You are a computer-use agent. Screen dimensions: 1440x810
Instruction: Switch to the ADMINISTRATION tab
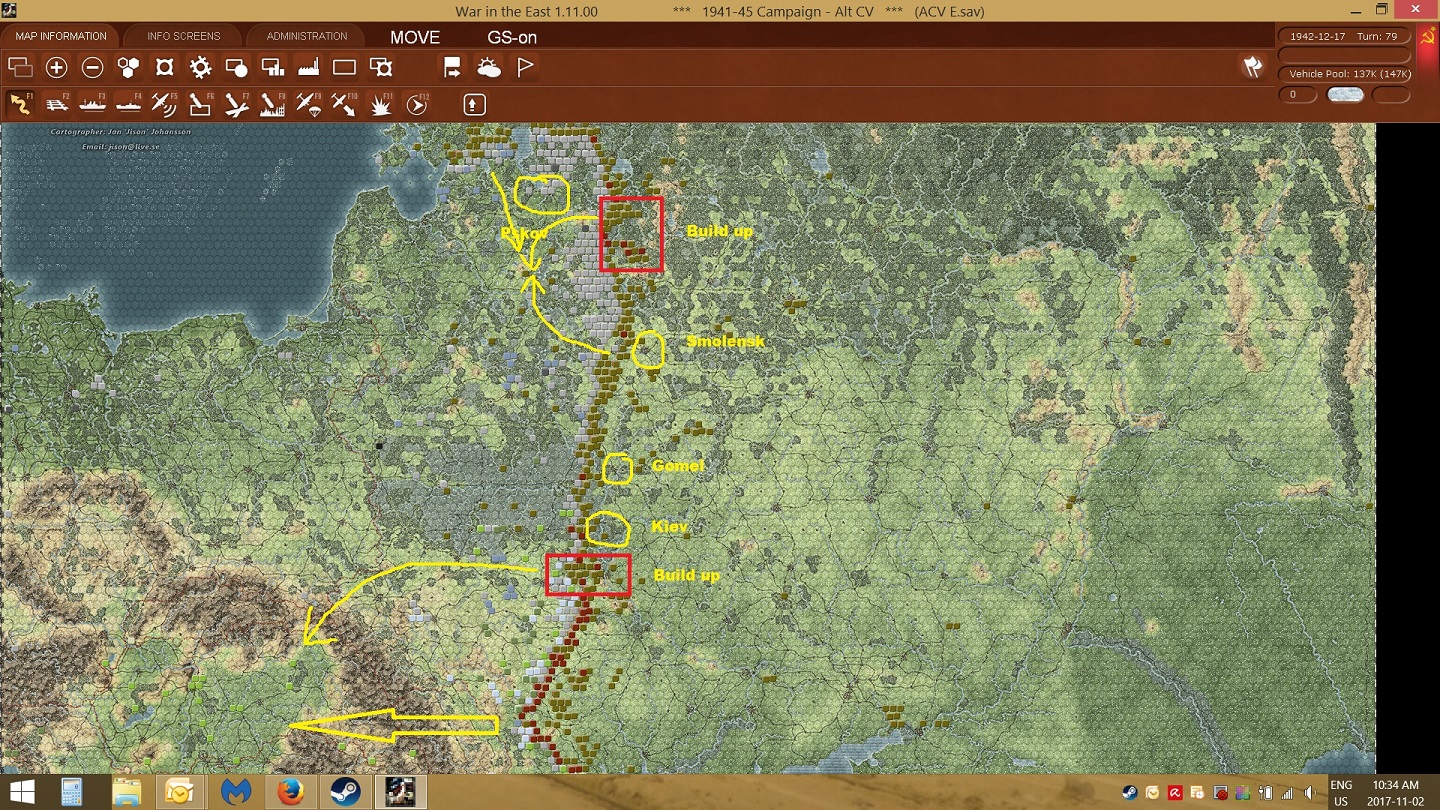tap(307, 36)
